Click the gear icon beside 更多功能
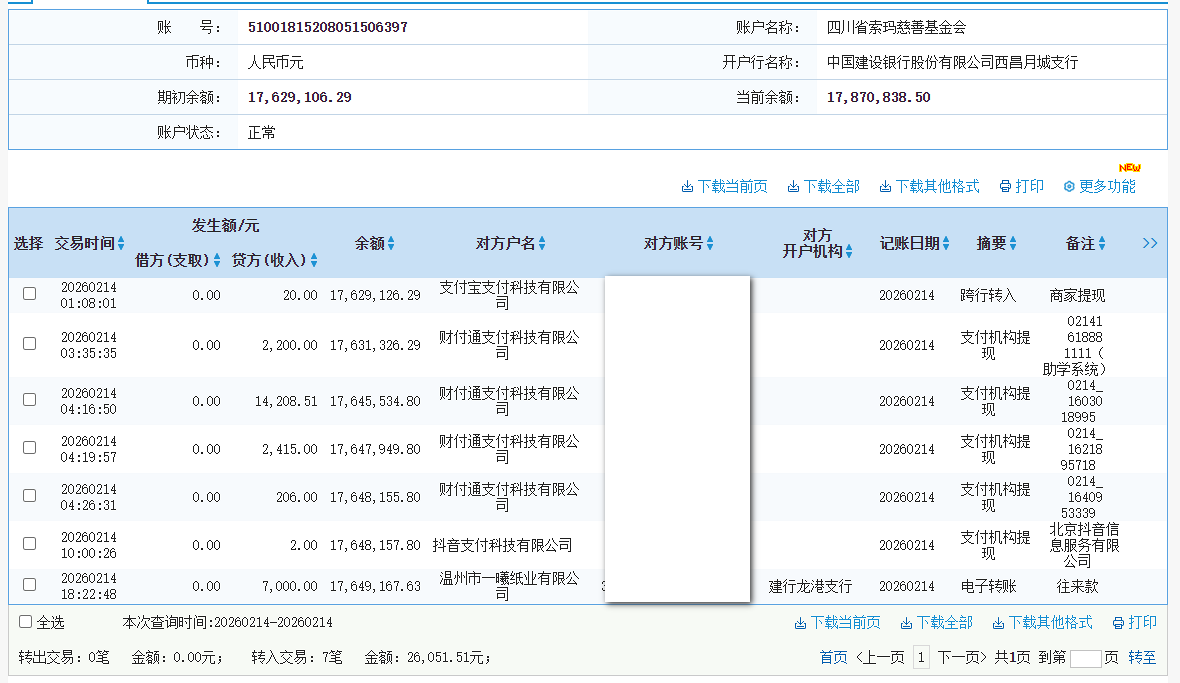1180x683 pixels. (x=1068, y=185)
